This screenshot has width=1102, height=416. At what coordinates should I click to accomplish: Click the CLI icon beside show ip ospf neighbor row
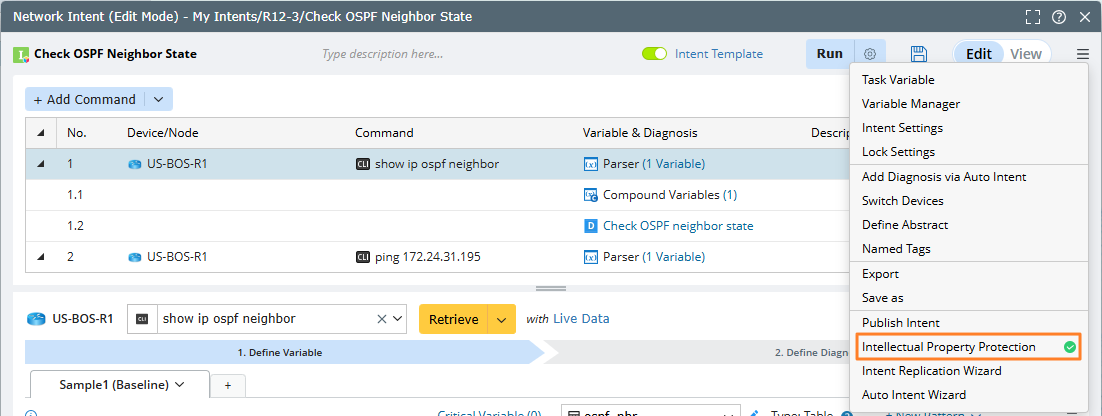coord(363,164)
